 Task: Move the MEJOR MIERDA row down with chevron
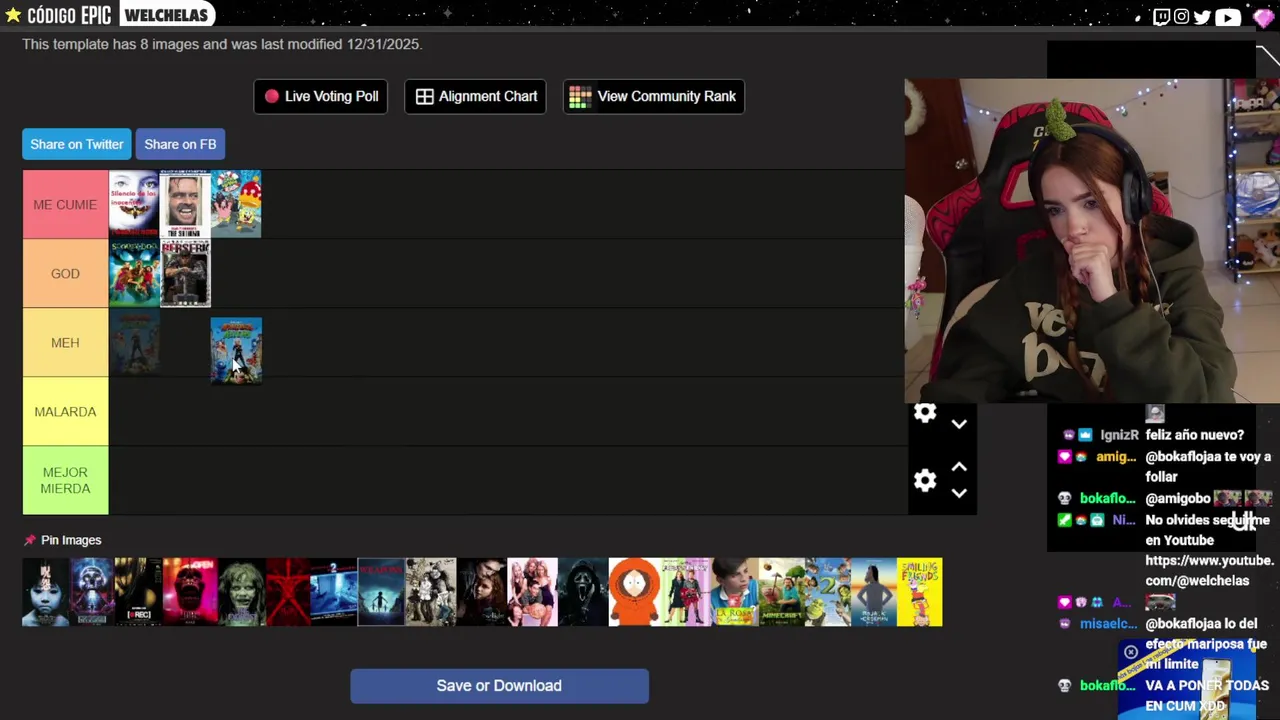pyautogui.click(x=959, y=493)
